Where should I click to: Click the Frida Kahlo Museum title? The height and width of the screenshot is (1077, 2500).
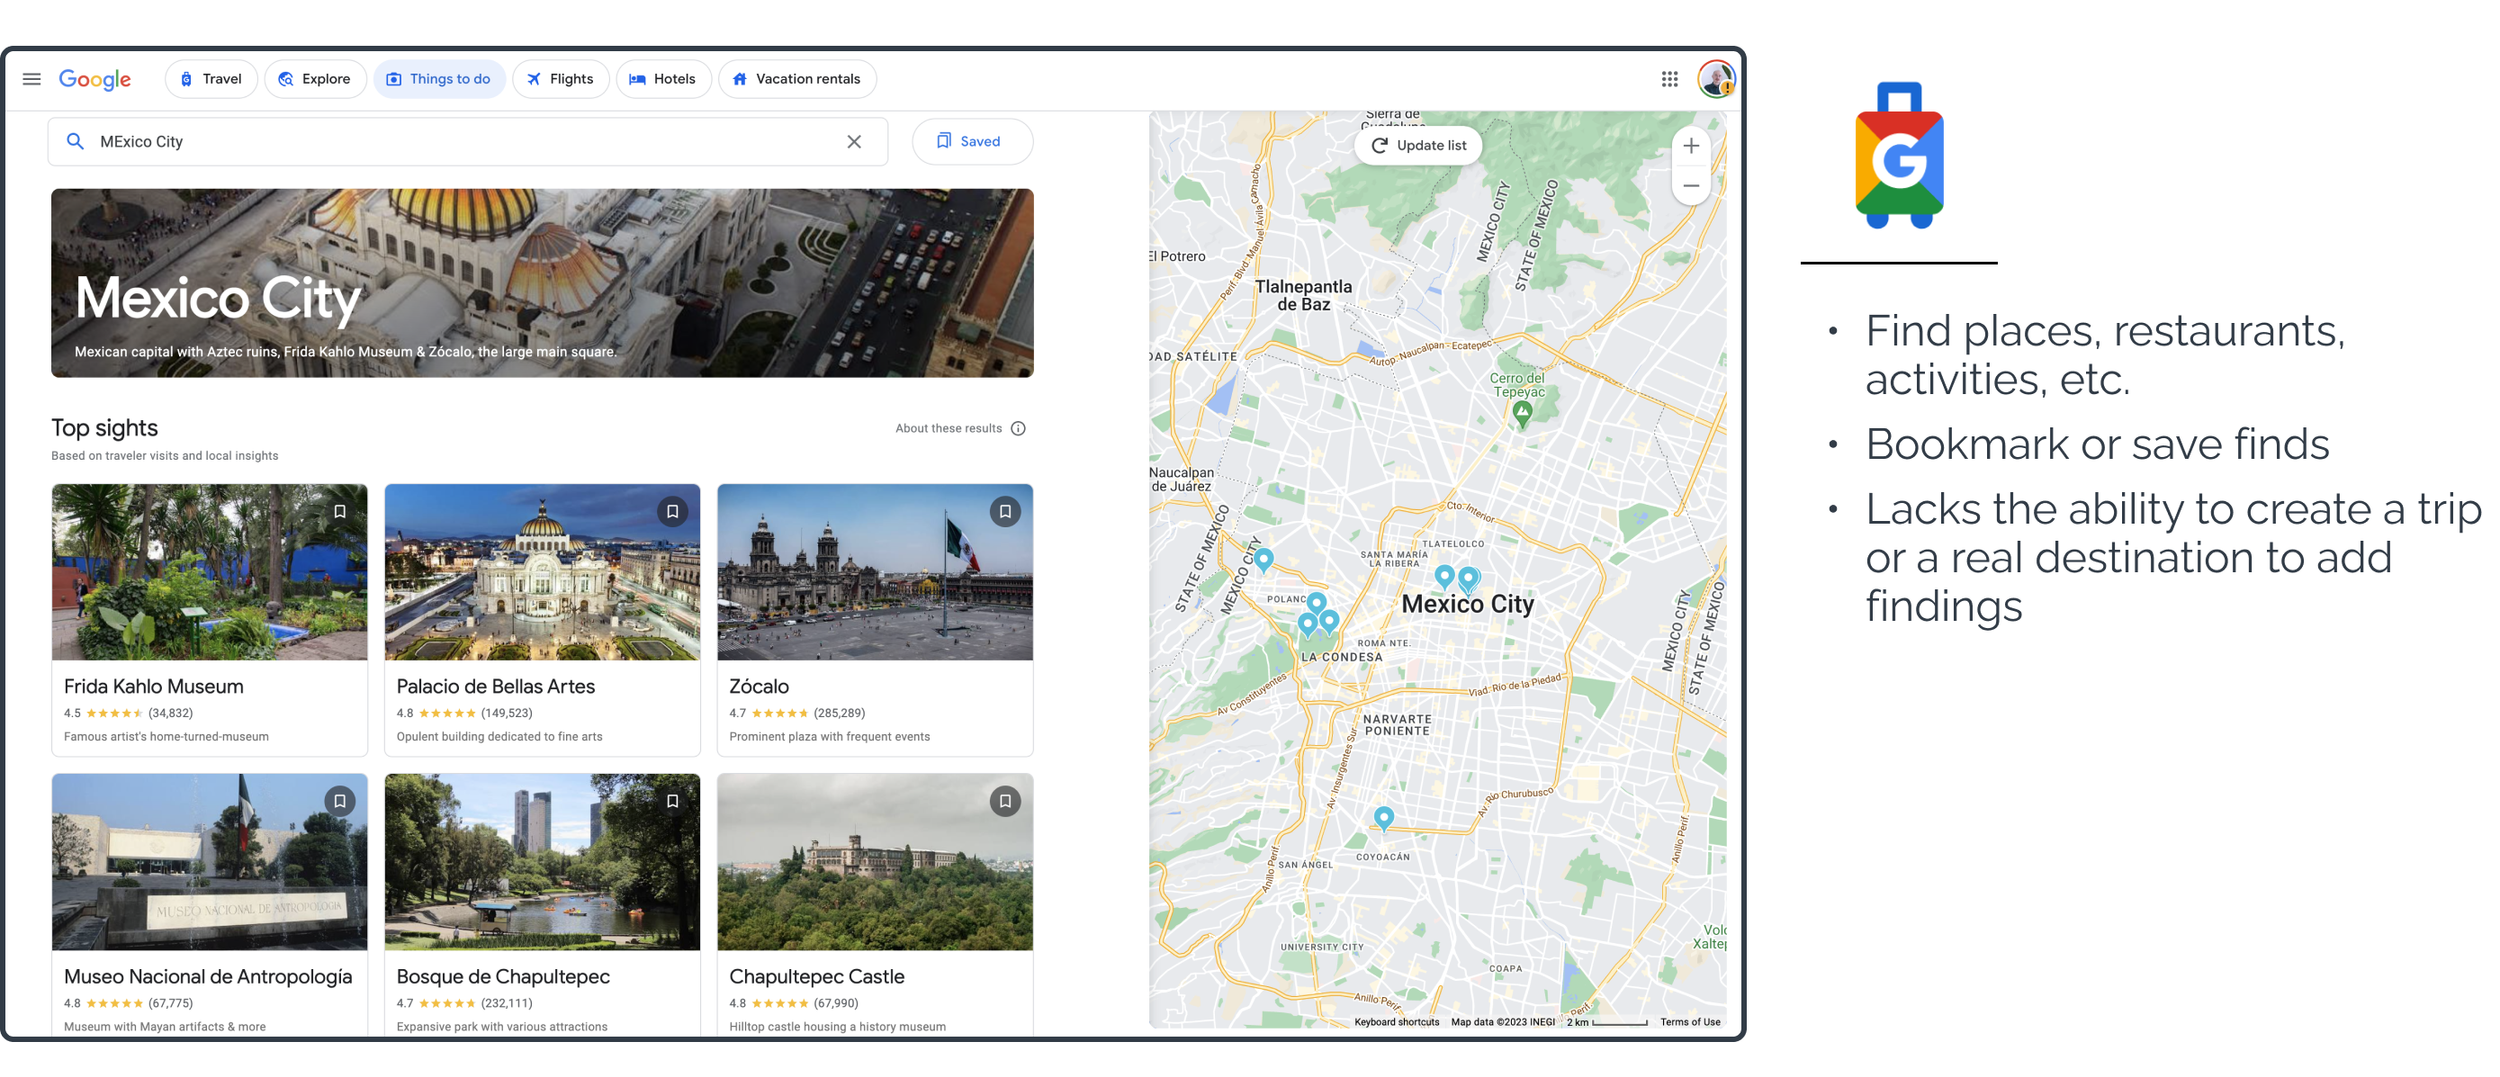pos(154,687)
